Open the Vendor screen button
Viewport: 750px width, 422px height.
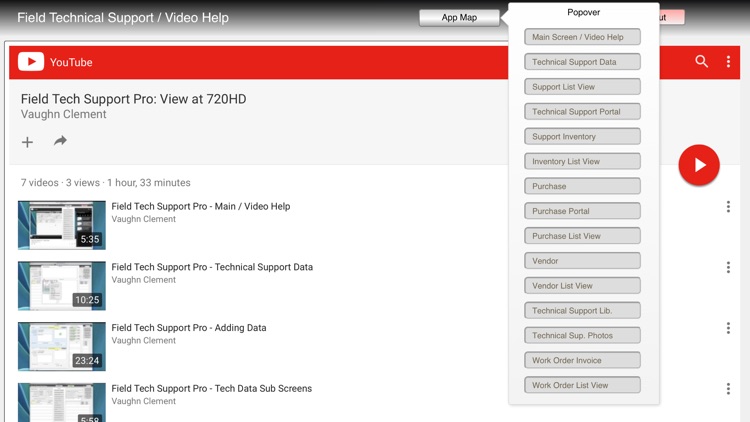582,261
